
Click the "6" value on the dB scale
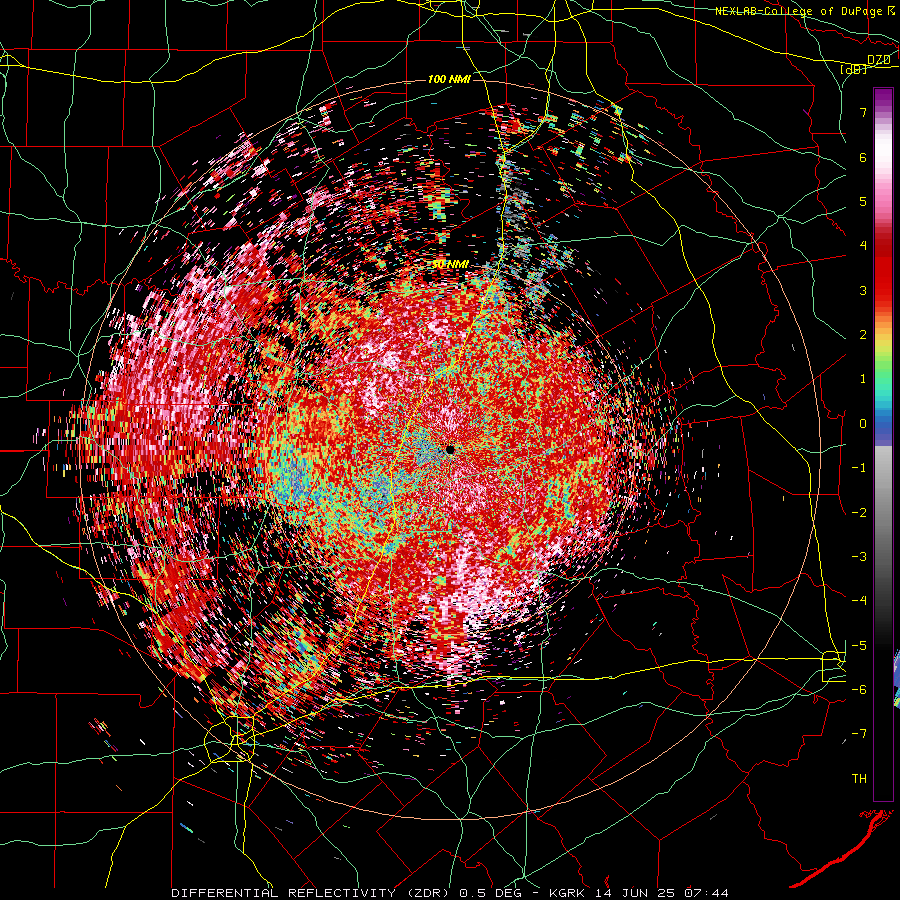point(863,157)
